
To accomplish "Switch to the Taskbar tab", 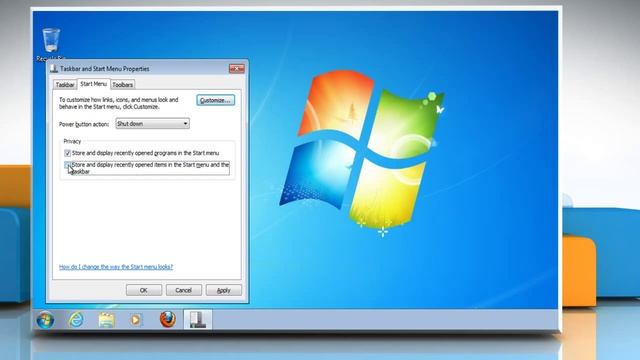I will [x=65, y=84].
